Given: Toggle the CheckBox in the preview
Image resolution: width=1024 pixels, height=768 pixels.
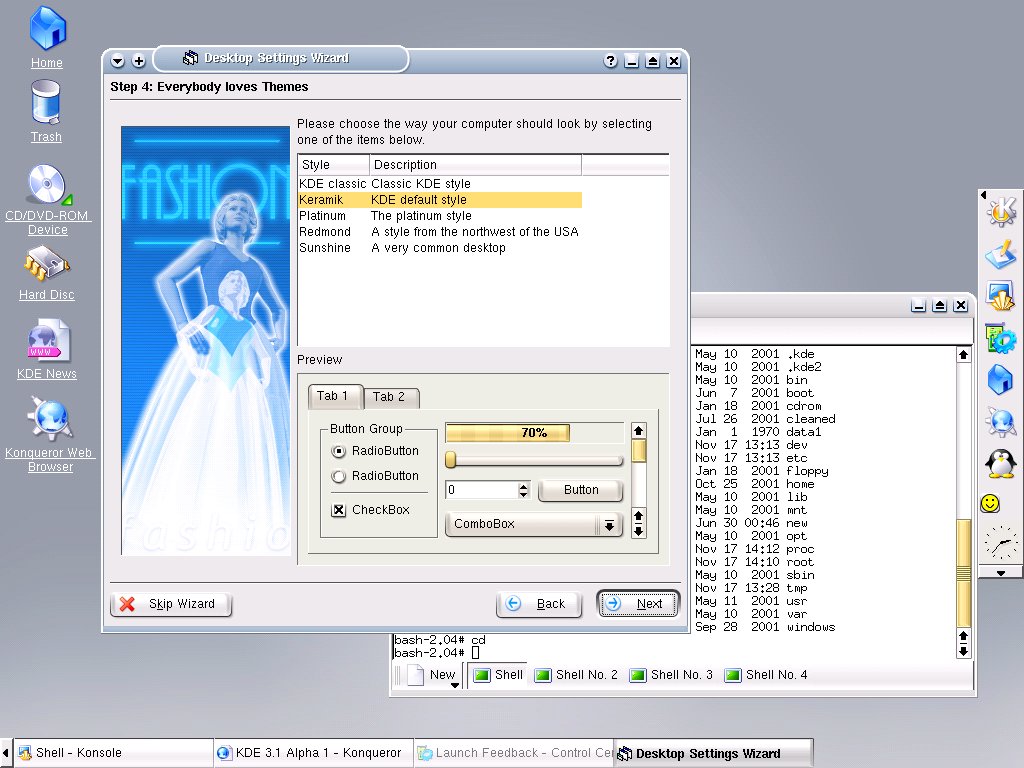Looking at the screenshot, I should (x=339, y=510).
